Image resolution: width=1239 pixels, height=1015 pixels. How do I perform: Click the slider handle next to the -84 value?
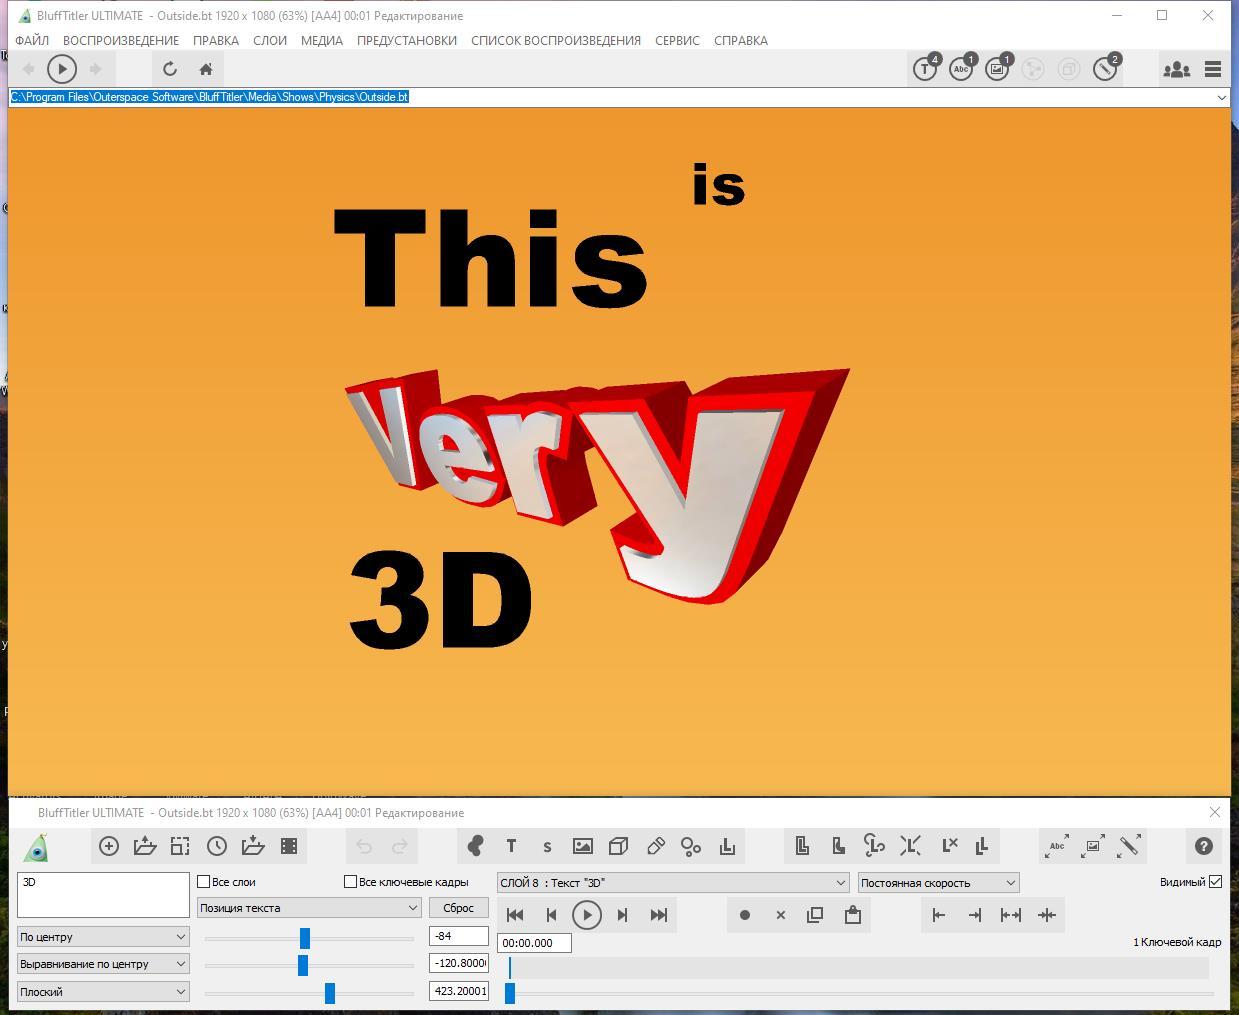click(x=305, y=938)
